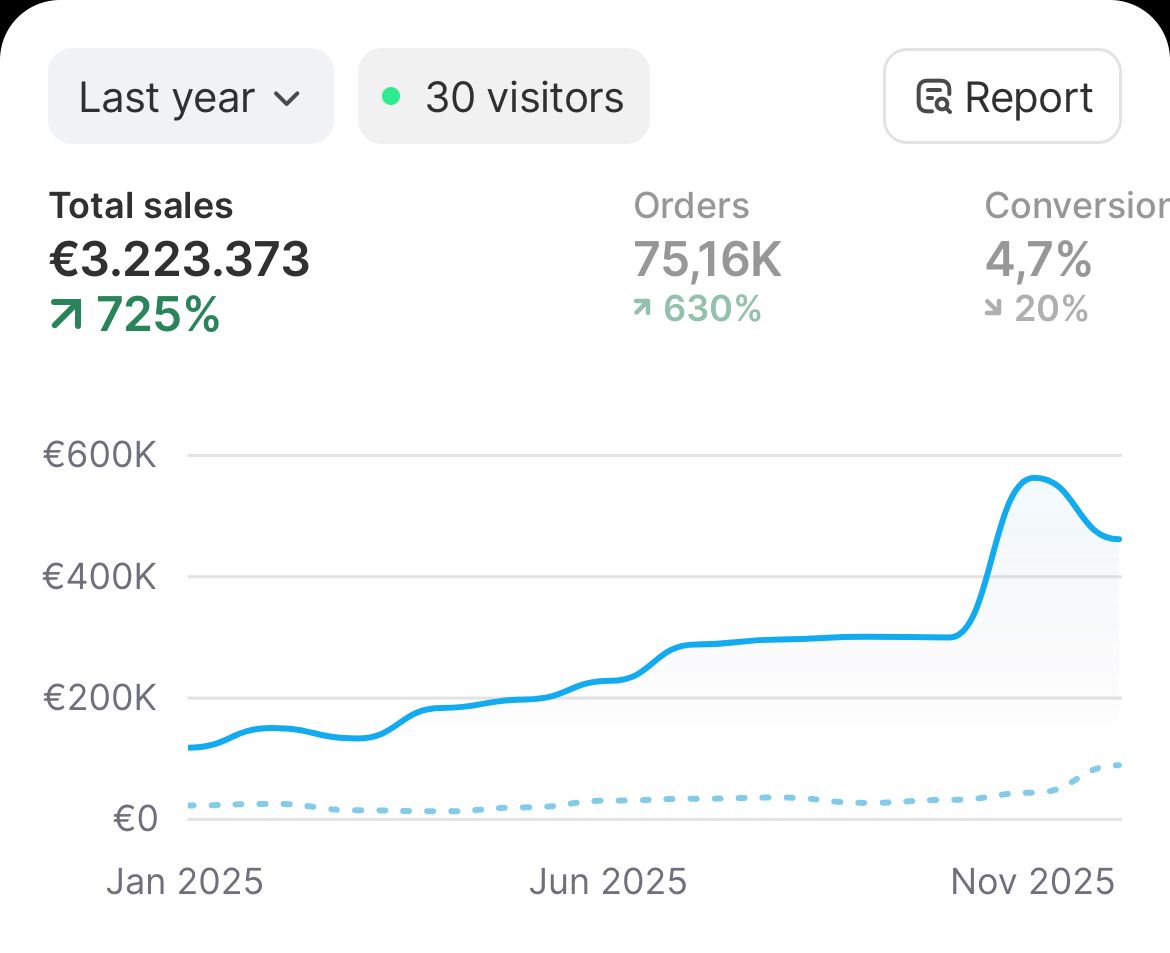The image size is (1170, 953).
Task: Click the Jun 2025 axis label
Action: (608, 881)
